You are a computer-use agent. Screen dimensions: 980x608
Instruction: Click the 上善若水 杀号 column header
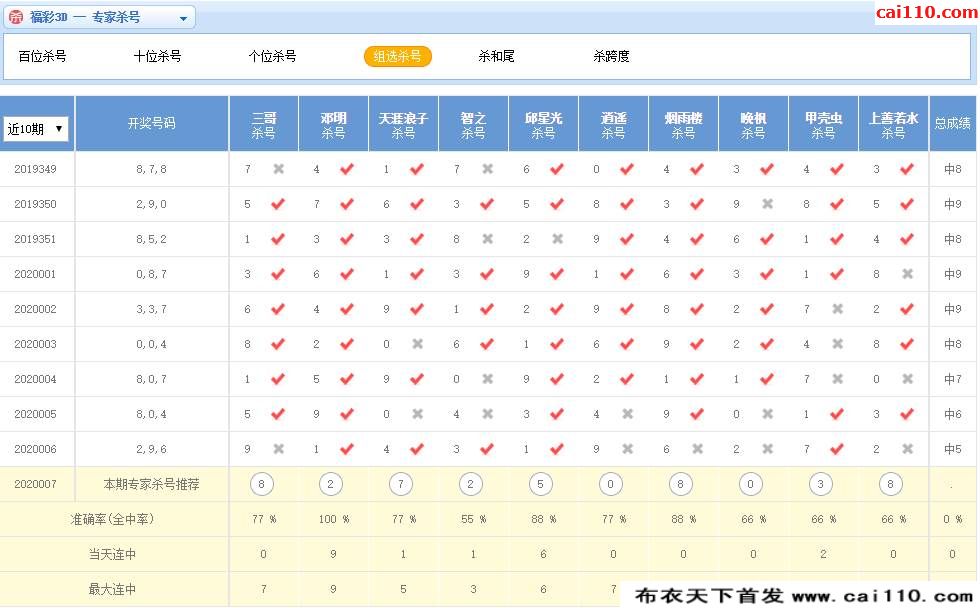[894, 124]
